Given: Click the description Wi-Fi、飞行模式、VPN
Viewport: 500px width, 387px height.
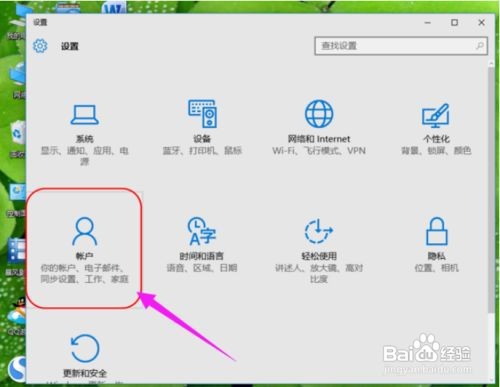Looking at the screenshot, I should pos(319,151).
